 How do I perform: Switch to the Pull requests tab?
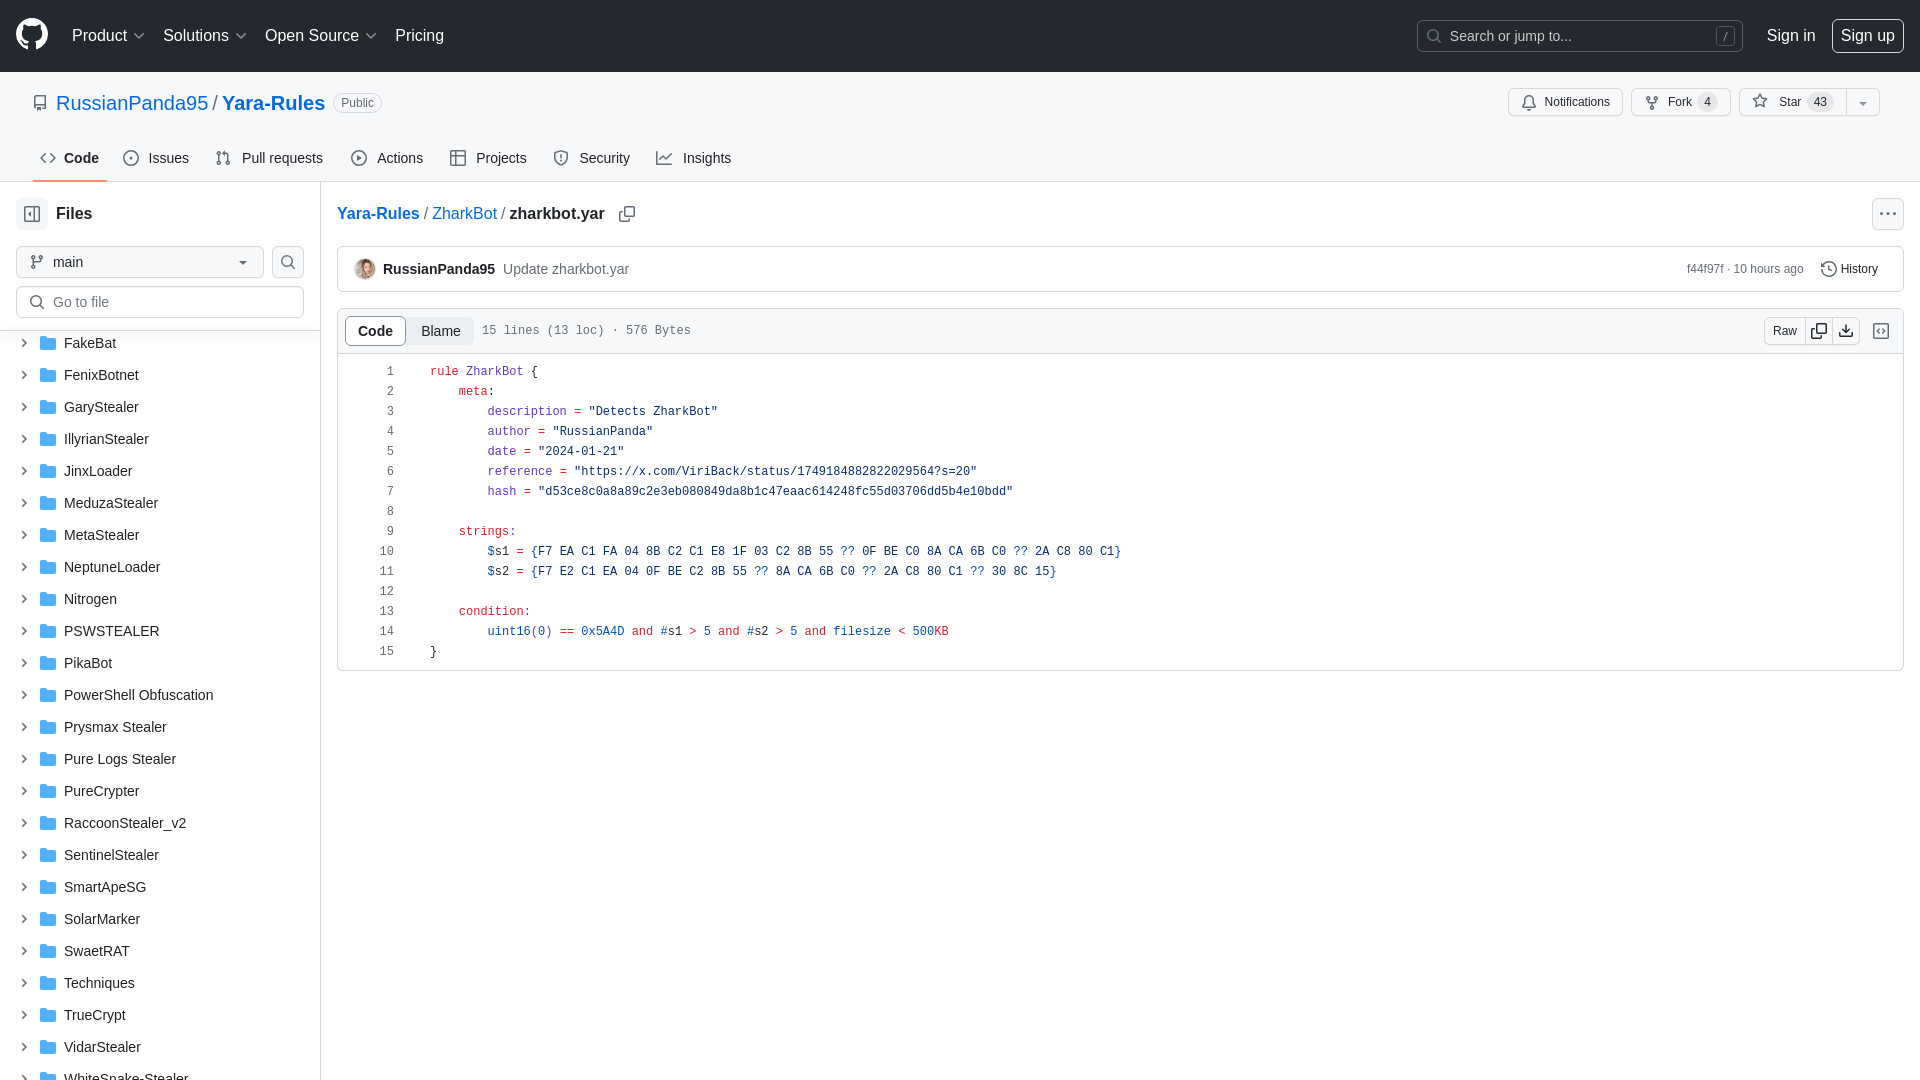pyautogui.click(x=269, y=158)
